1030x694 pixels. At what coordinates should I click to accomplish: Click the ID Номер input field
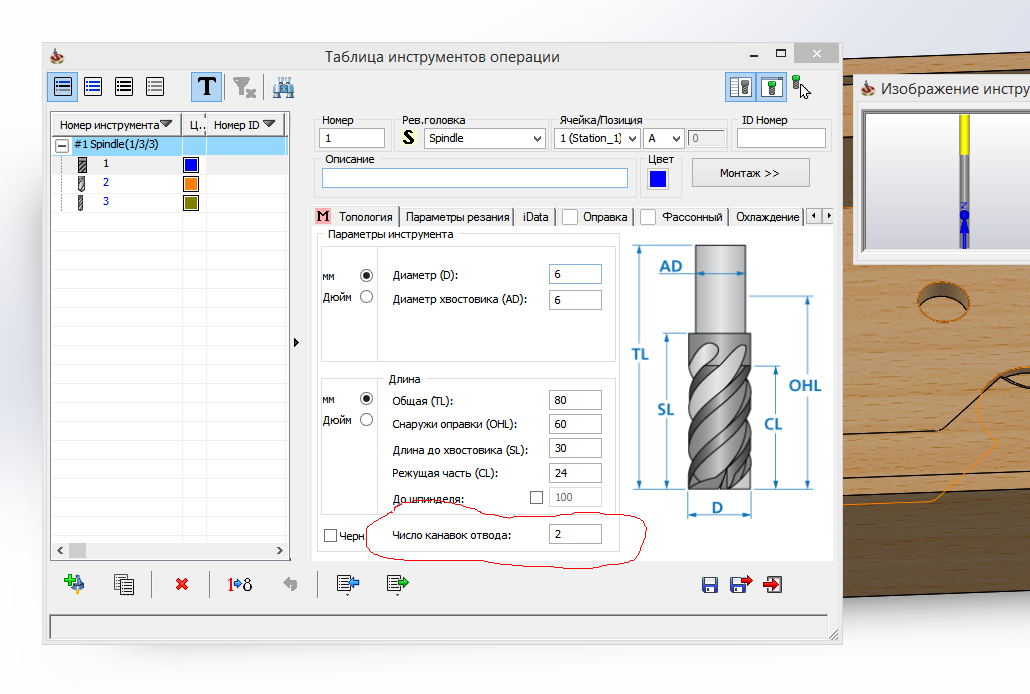781,138
